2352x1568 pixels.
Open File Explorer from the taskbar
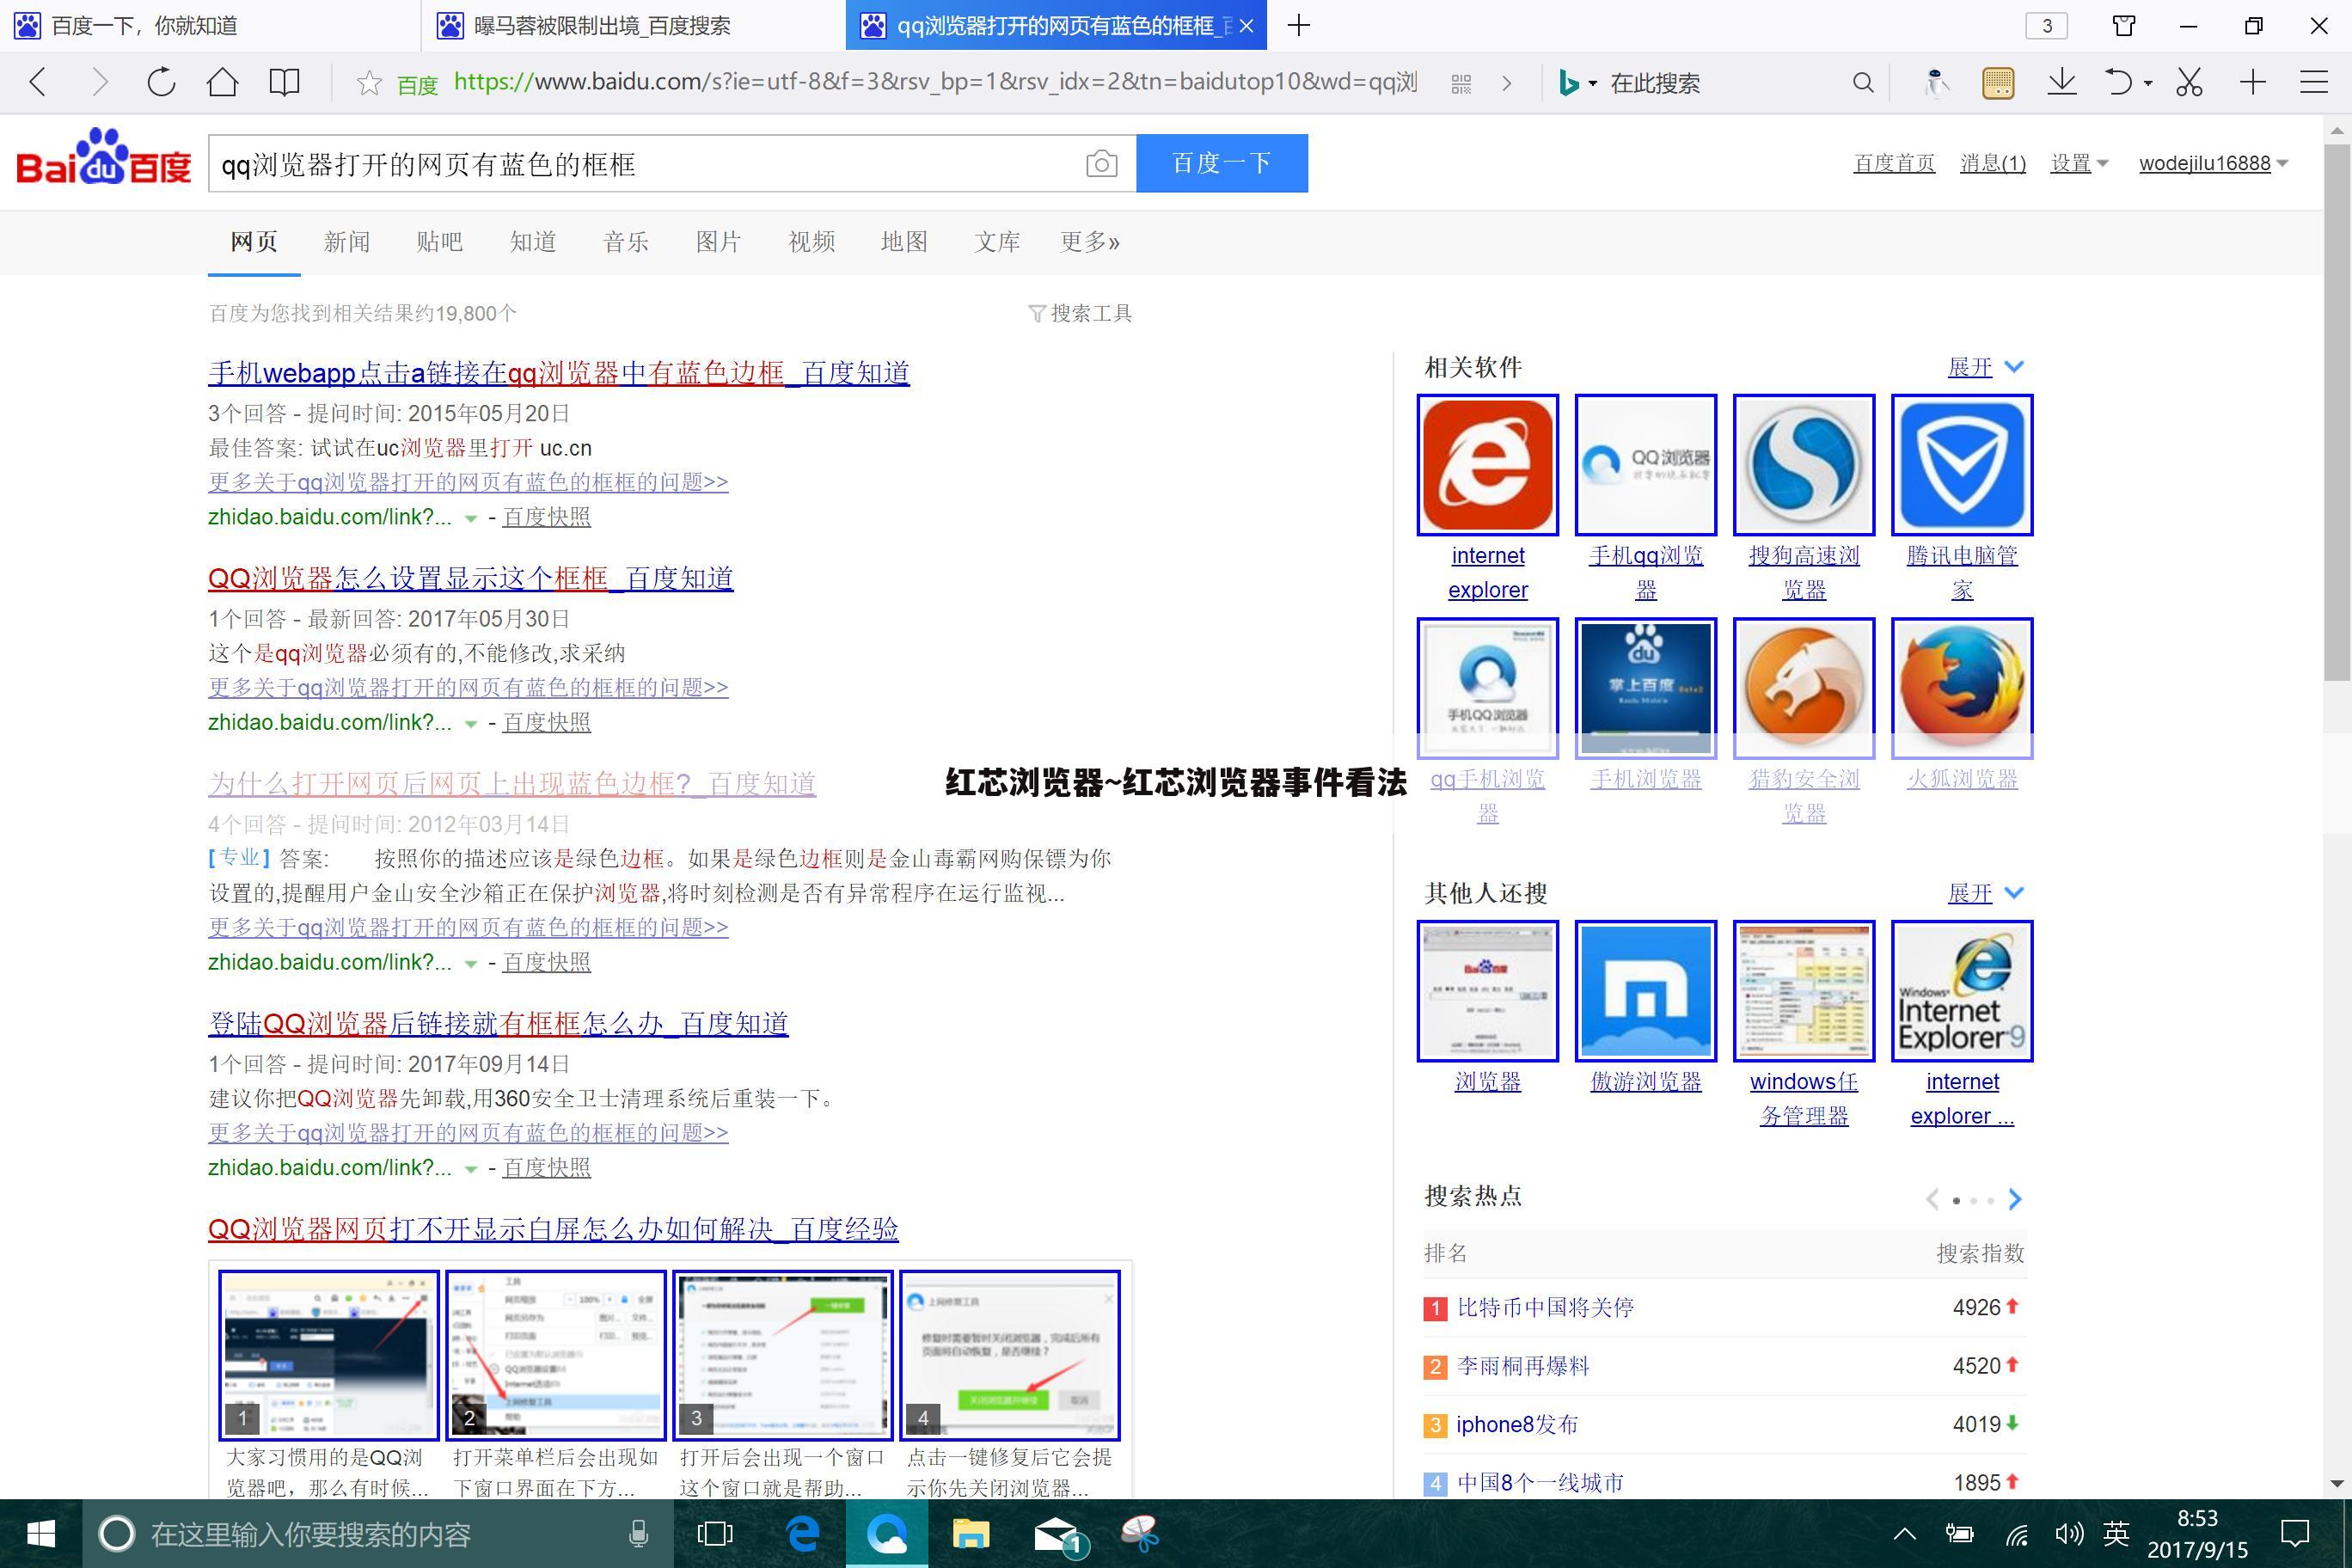click(x=970, y=1533)
